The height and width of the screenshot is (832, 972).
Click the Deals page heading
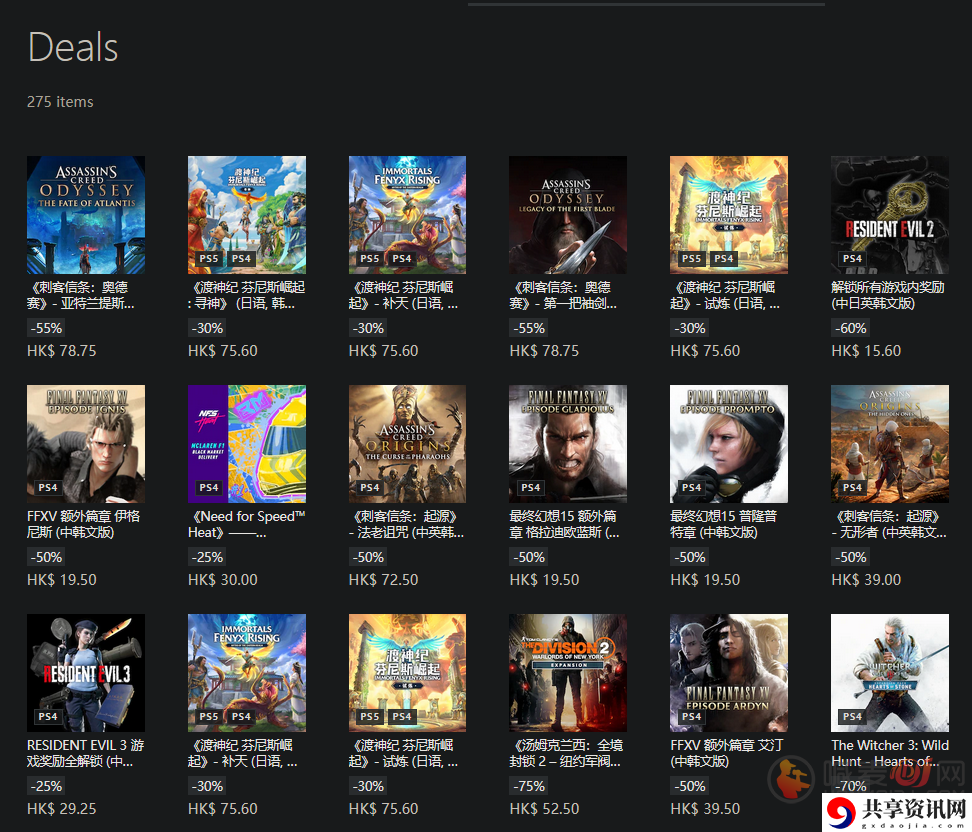pyautogui.click(x=73, y=48)
